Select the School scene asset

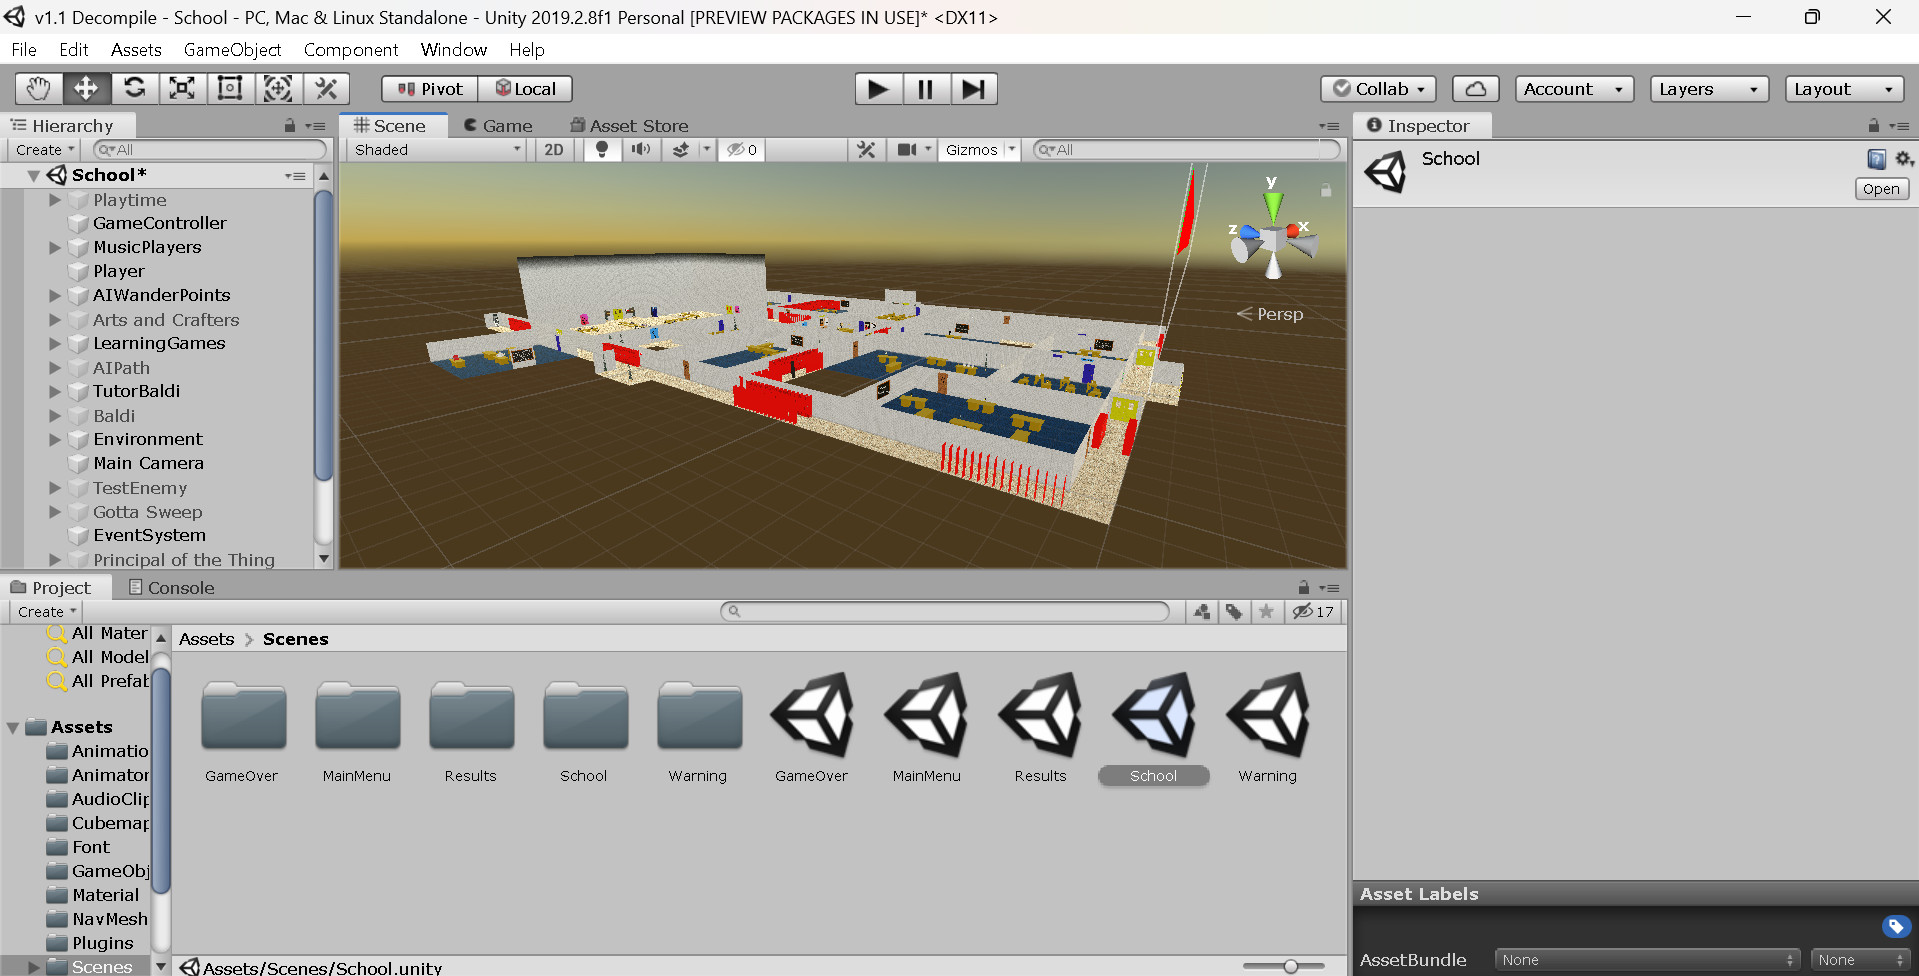(x=1153, y=717)
